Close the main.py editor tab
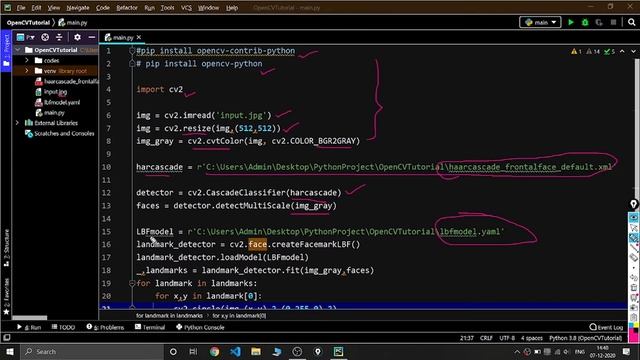The width and height of the screenshot is (640, 360). pyautogui.click(x=139, y=37)
